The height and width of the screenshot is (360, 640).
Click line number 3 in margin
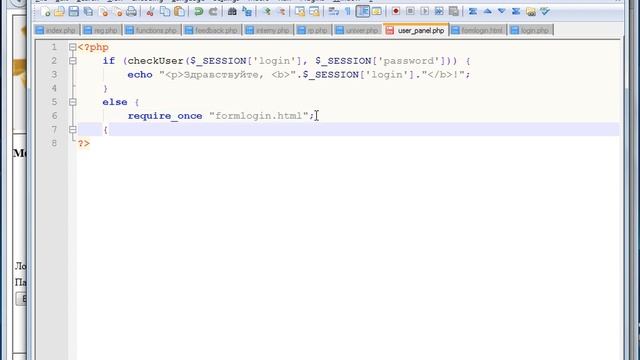54,75
